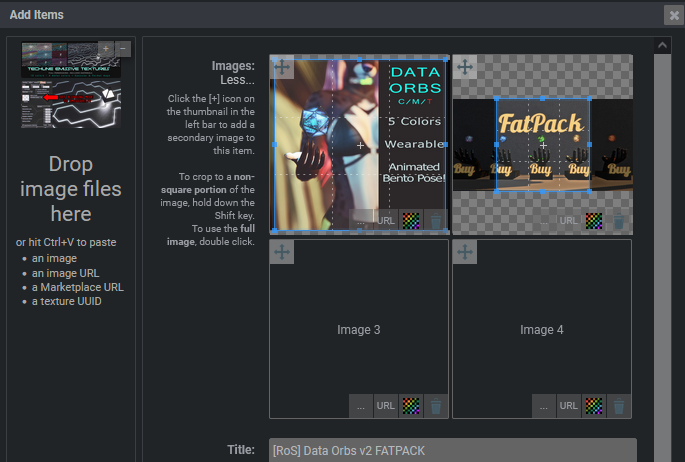Delete the Data Orbs image with trash icon
The image size is (685, 462).
tap(435, 221)
